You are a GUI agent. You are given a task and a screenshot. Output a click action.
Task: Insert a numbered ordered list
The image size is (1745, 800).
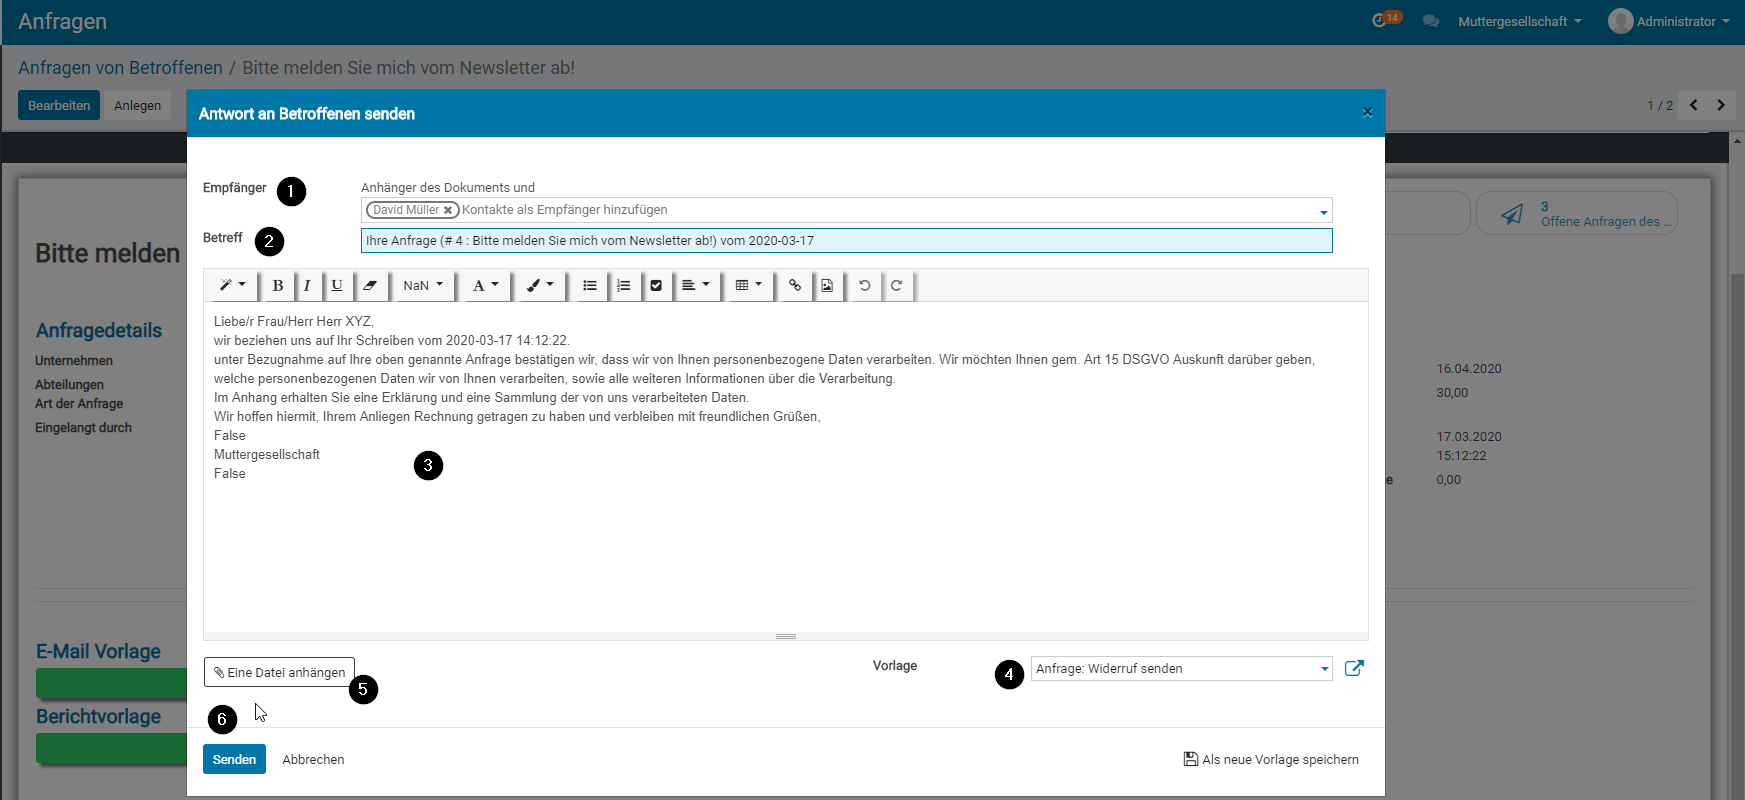623,286
